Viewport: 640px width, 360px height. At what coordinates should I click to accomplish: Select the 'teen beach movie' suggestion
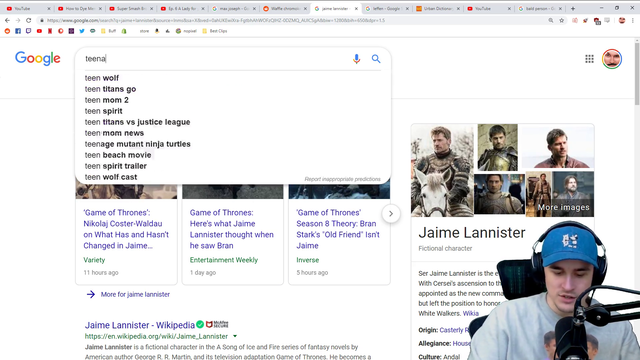coord(233,155)
